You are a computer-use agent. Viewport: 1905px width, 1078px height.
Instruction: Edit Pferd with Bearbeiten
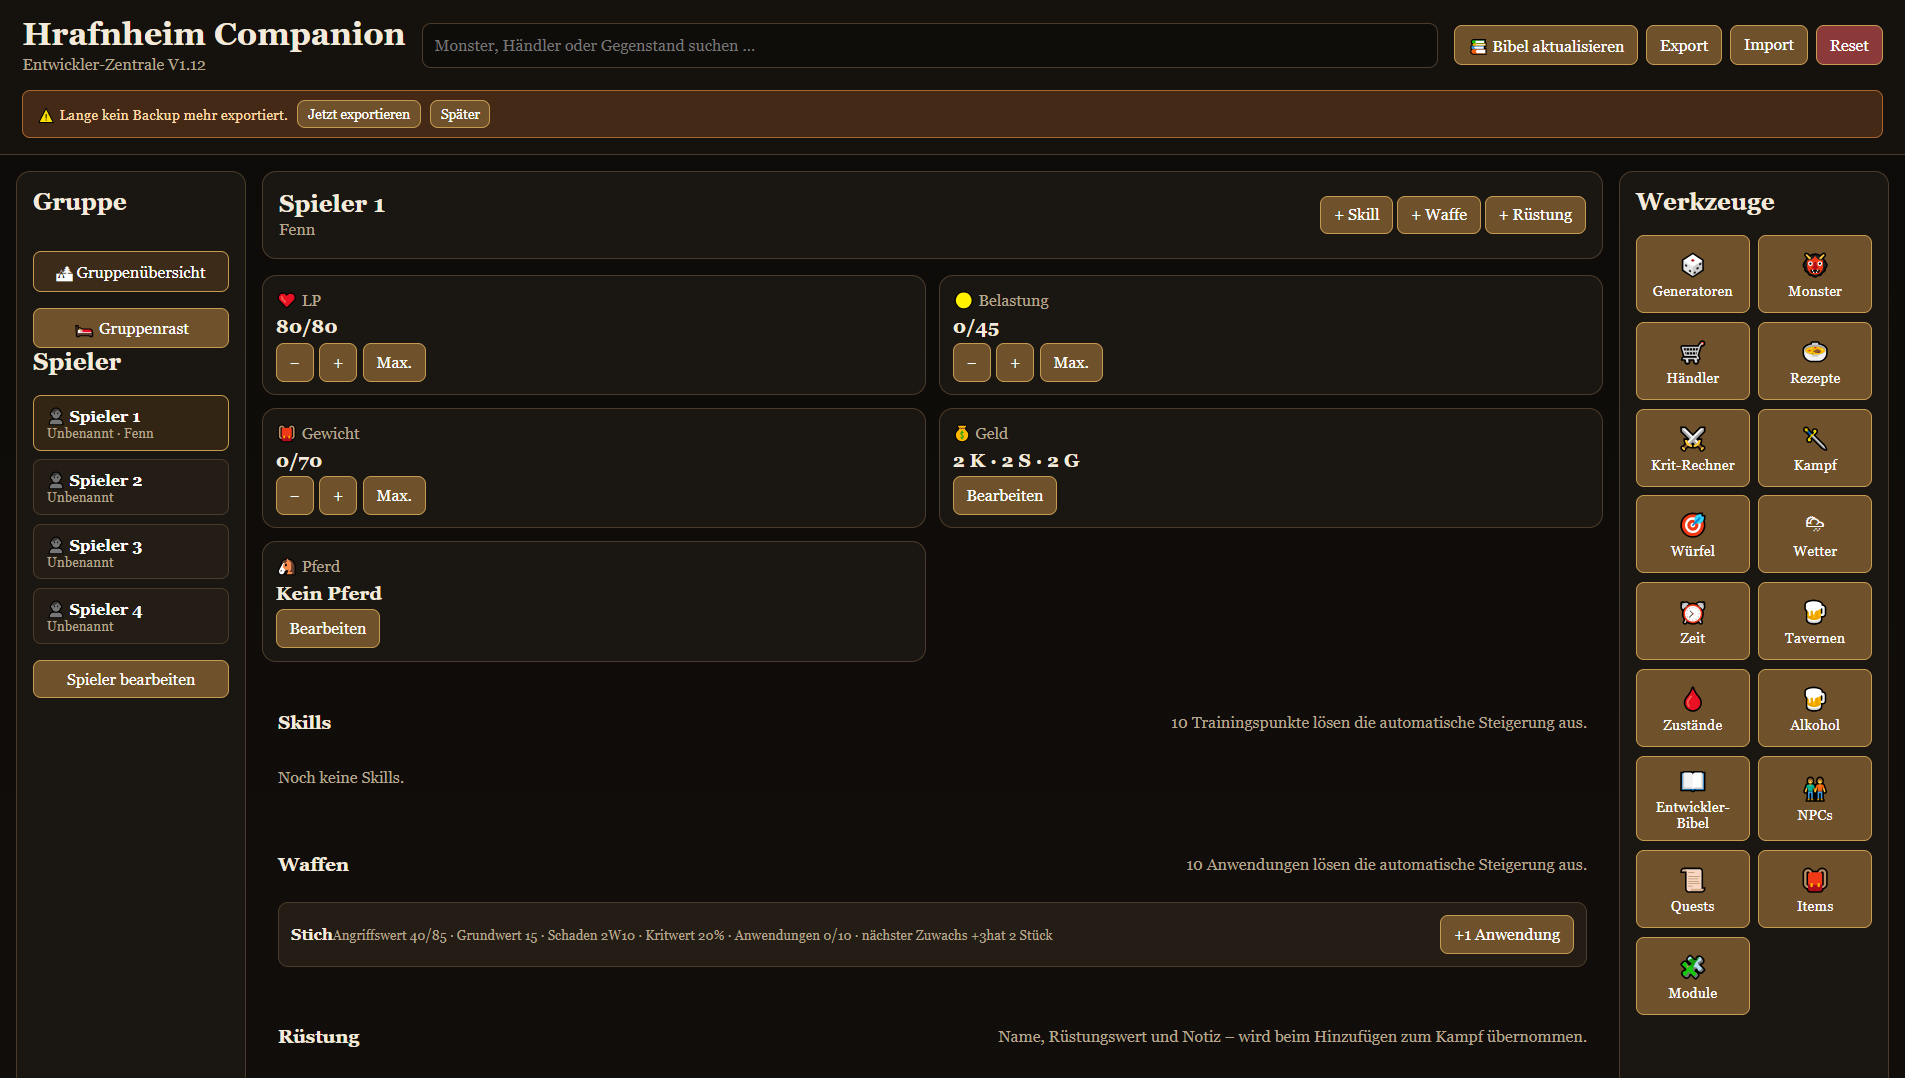click(328, 629)
